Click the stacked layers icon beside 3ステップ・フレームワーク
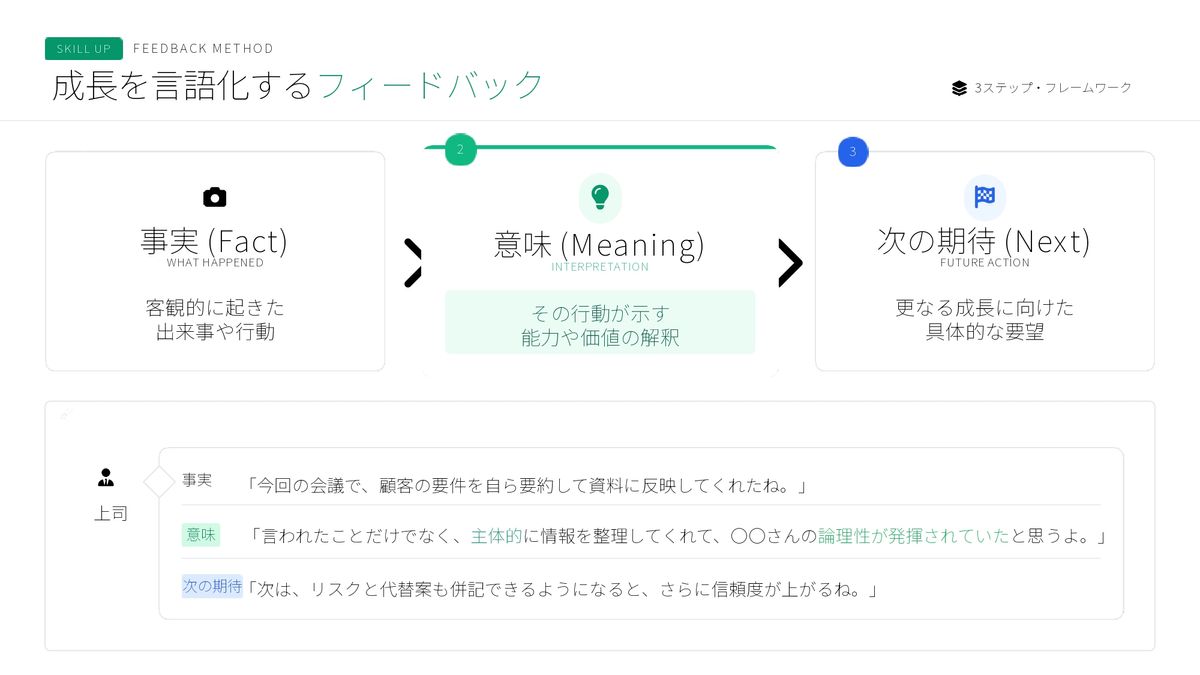Image resolution: width=1200 pixels, height=675 pixels. (959, 88)
